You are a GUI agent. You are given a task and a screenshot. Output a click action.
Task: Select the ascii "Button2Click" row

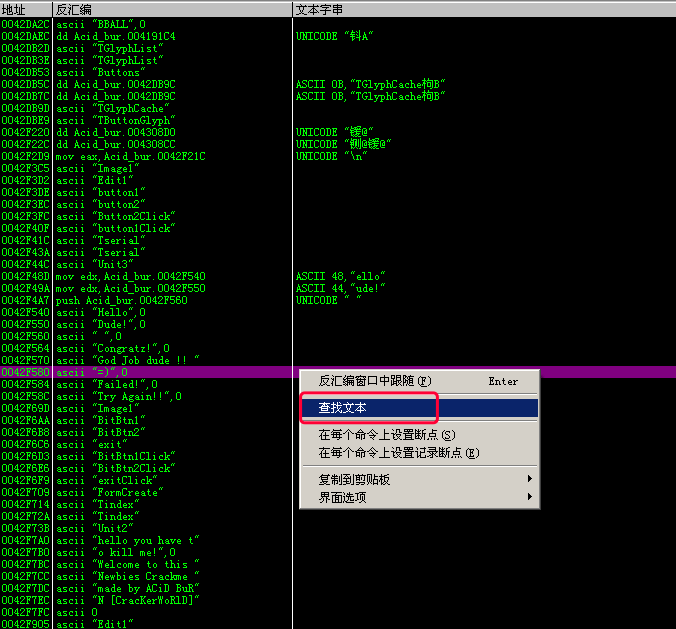[338, 216]
